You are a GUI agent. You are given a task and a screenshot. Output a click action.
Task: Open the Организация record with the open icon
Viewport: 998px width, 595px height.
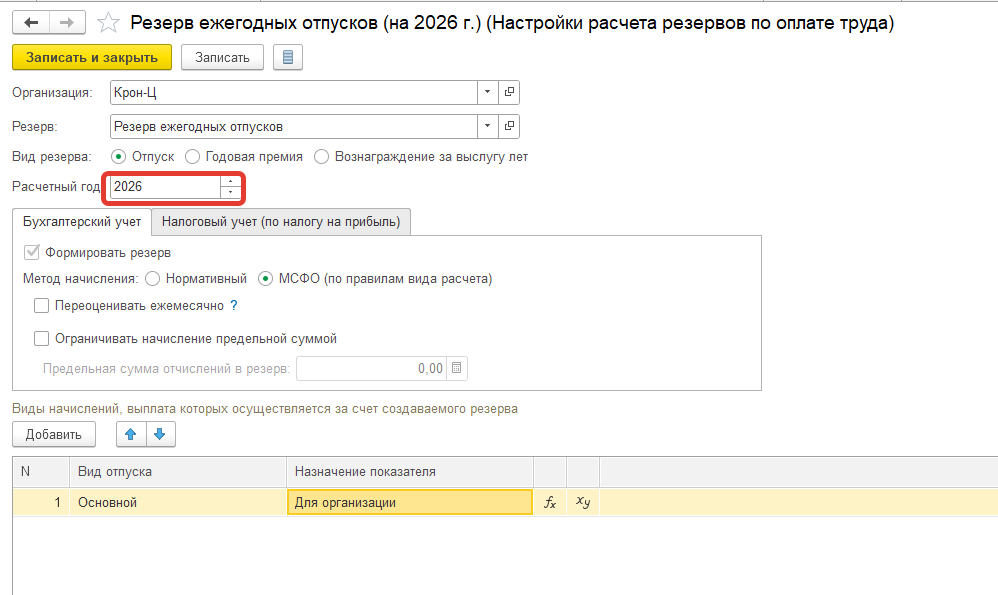[x=509, y=92]
